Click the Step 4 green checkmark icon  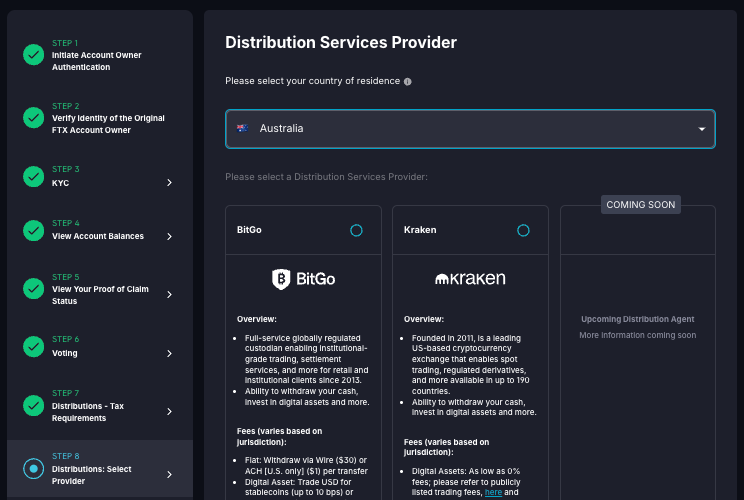click(34, 231)
